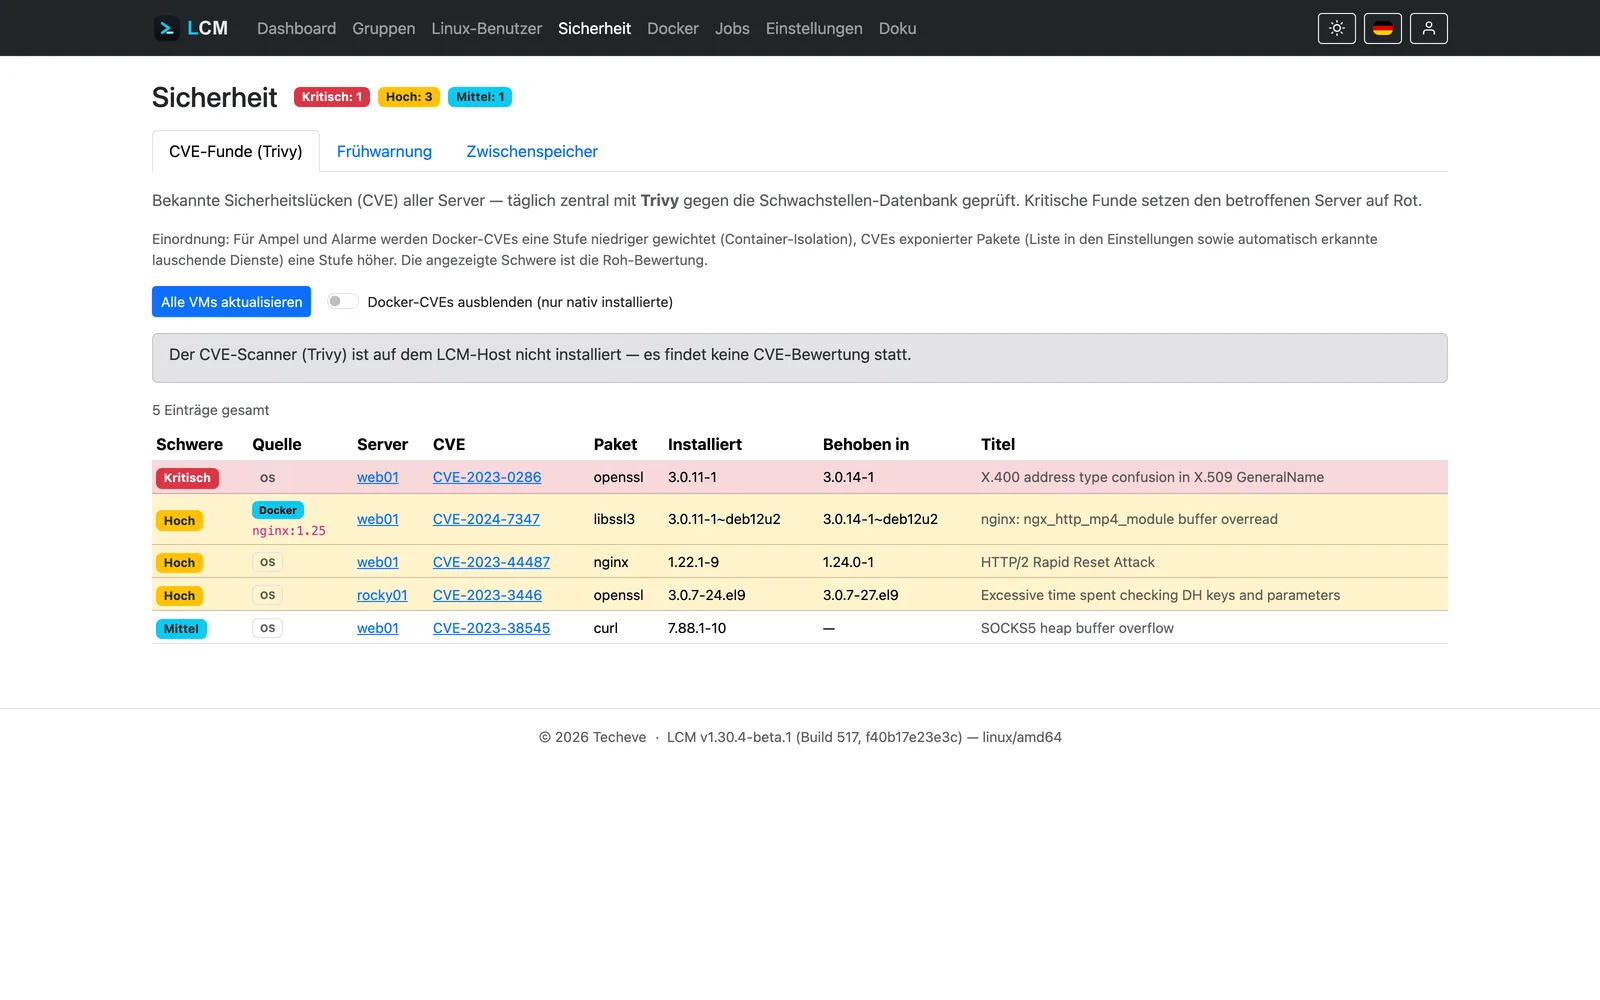The height and width of the screenshot is (1000, 1600).
Task: Open the rocky01 server link
Action: pos(382,595)
